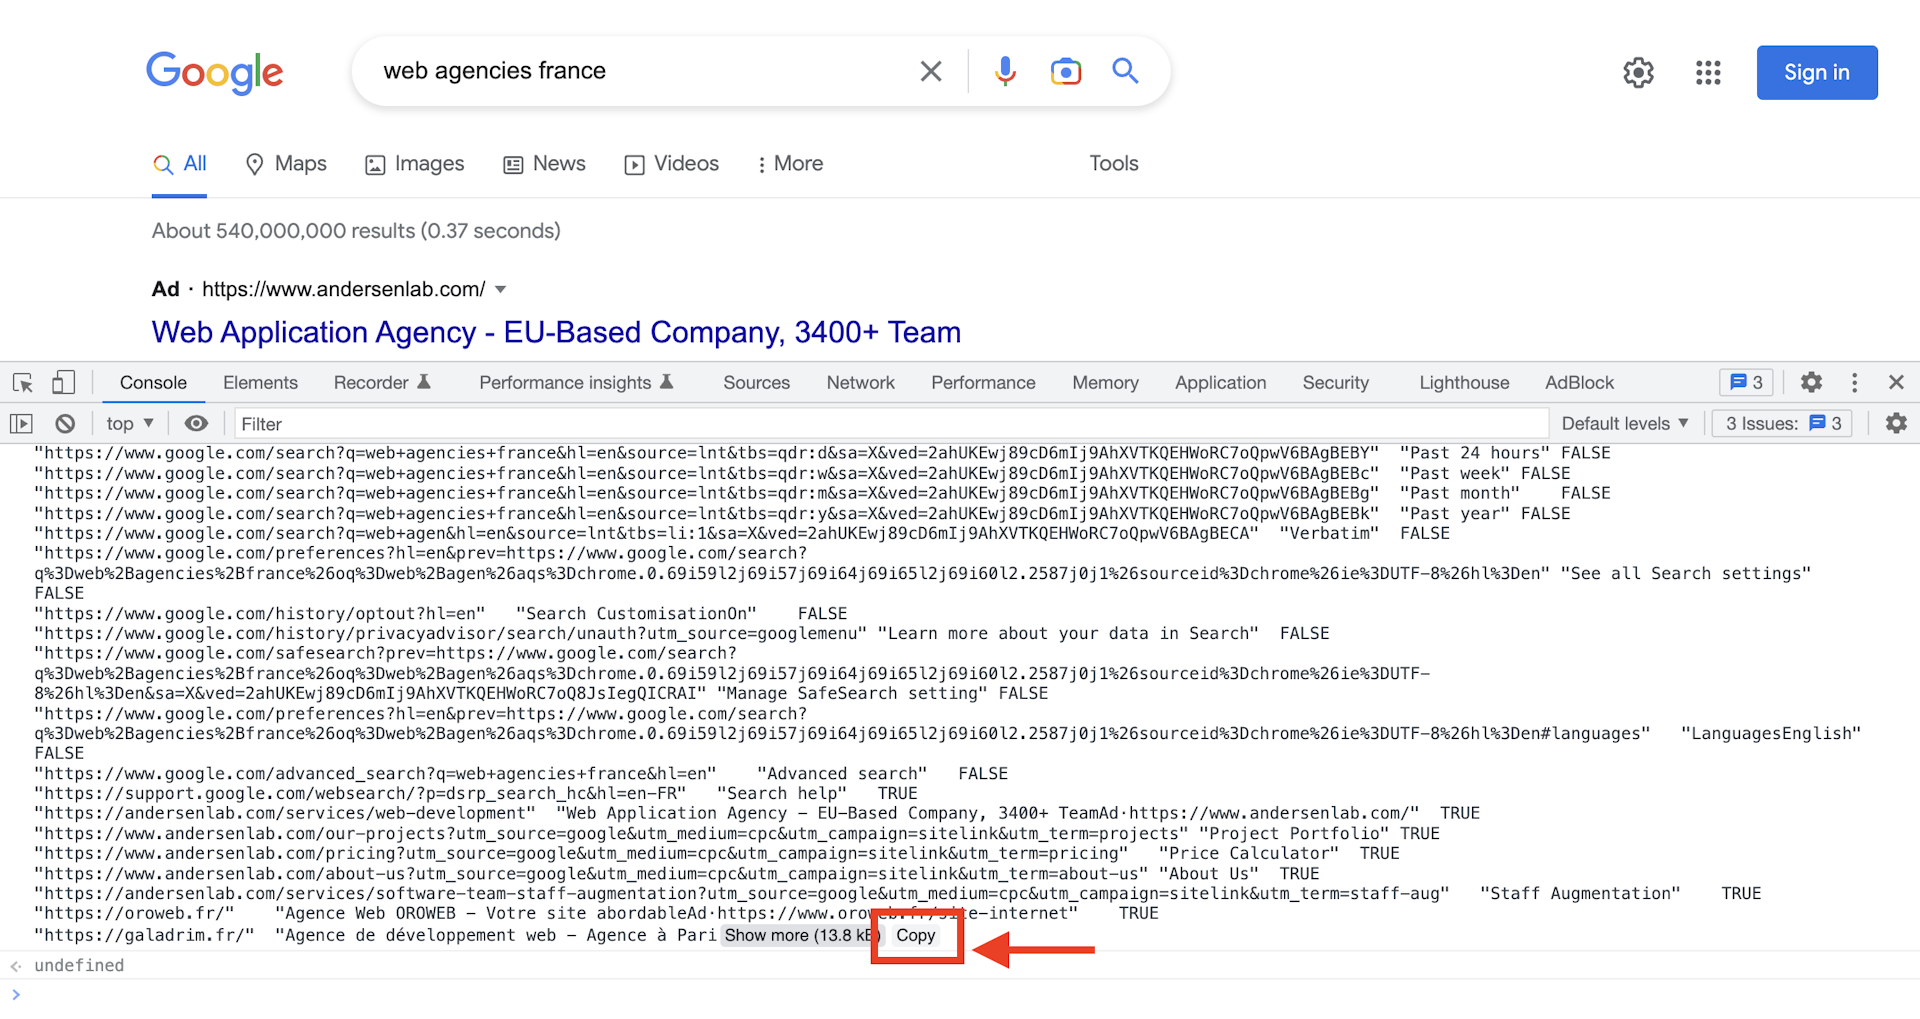This screenshot has width=1920, height=1019.
Task: Open the Google apps grid
Action: (x=1708, y=72)
